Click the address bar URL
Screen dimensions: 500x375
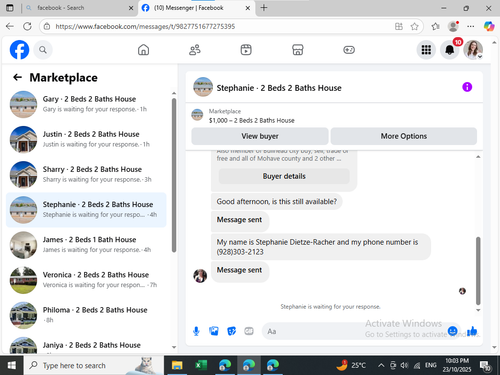(145, 26)
